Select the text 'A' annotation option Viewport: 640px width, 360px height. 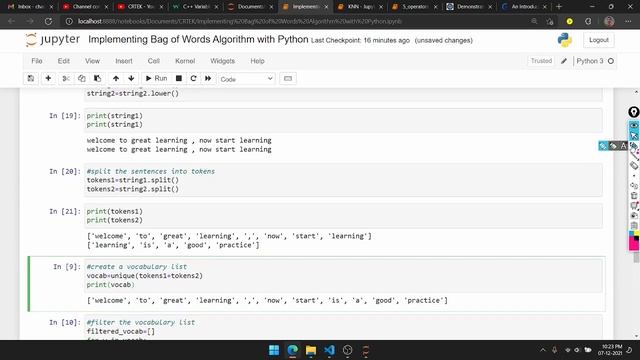tap(623, 146)
